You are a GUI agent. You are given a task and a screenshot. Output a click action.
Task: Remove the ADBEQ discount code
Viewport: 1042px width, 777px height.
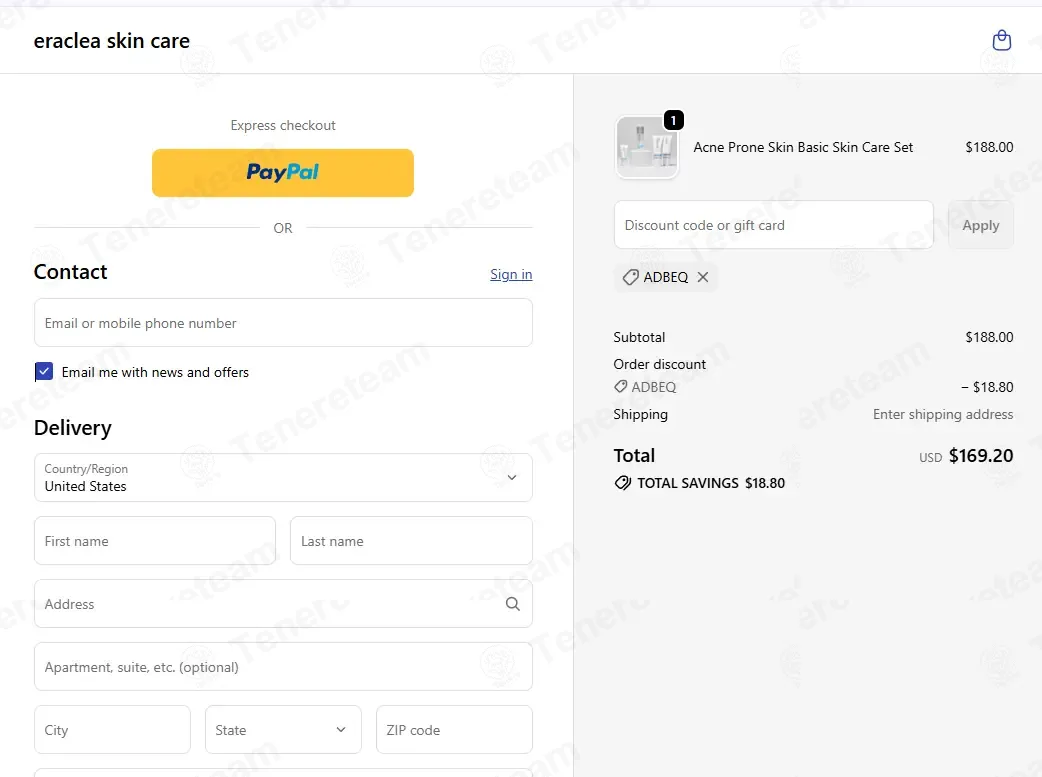[702, 277]
